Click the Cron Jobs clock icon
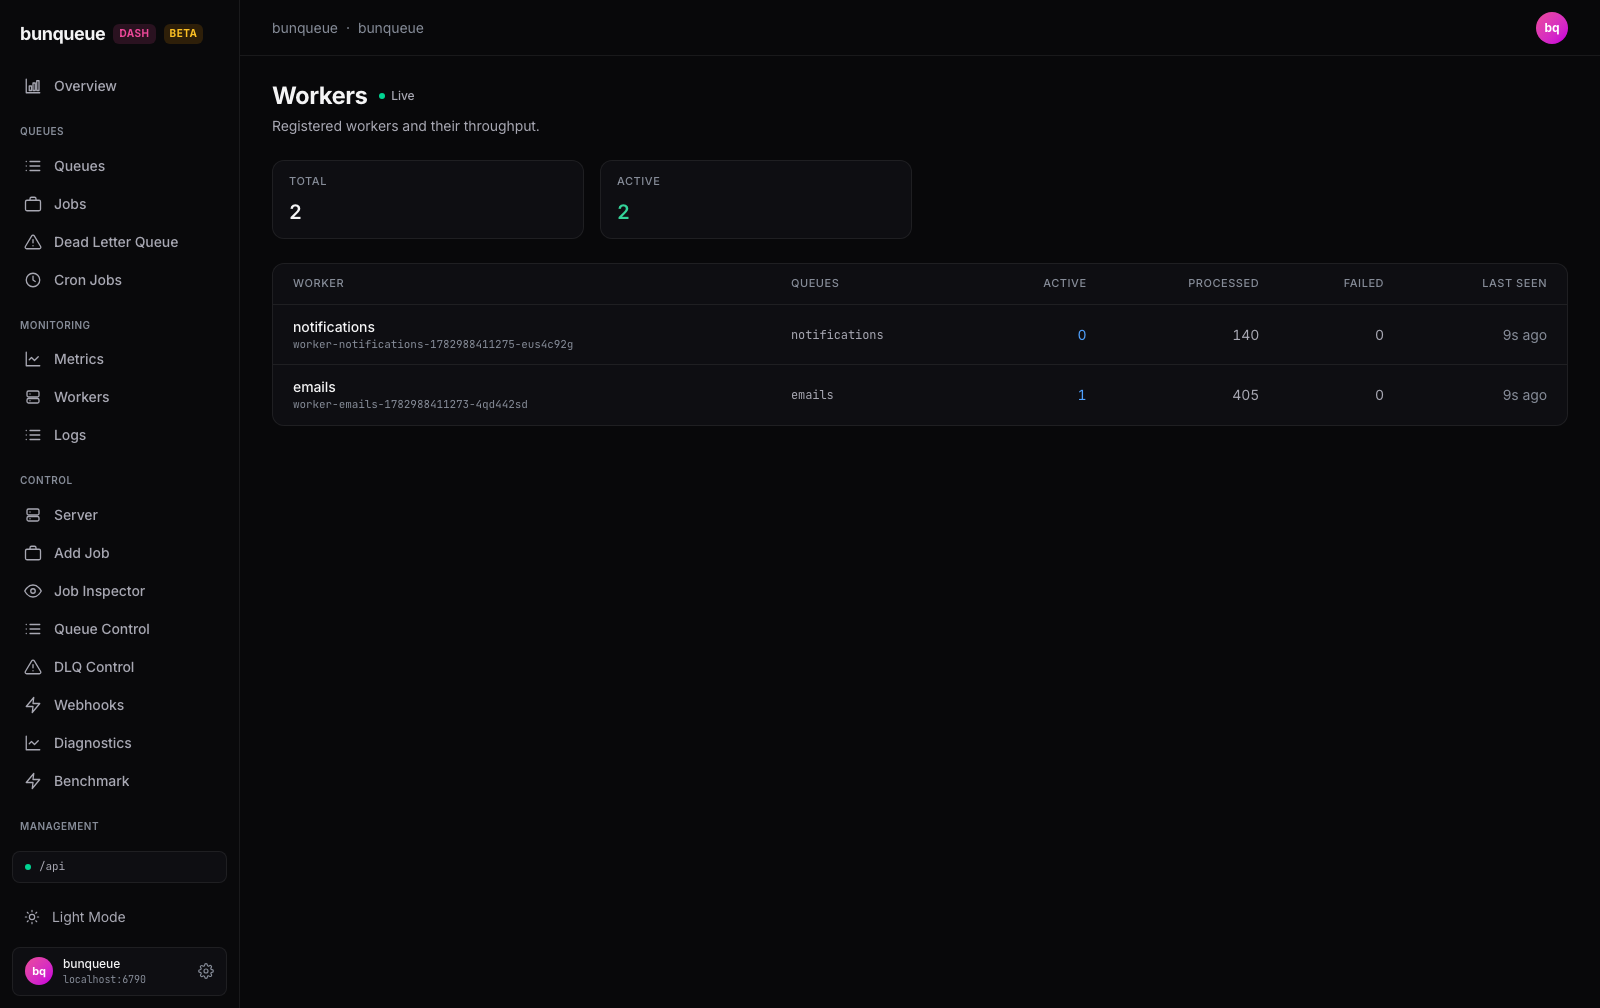The height and width of the screenshot is (1008, 1600). click(x=33, y=280)
